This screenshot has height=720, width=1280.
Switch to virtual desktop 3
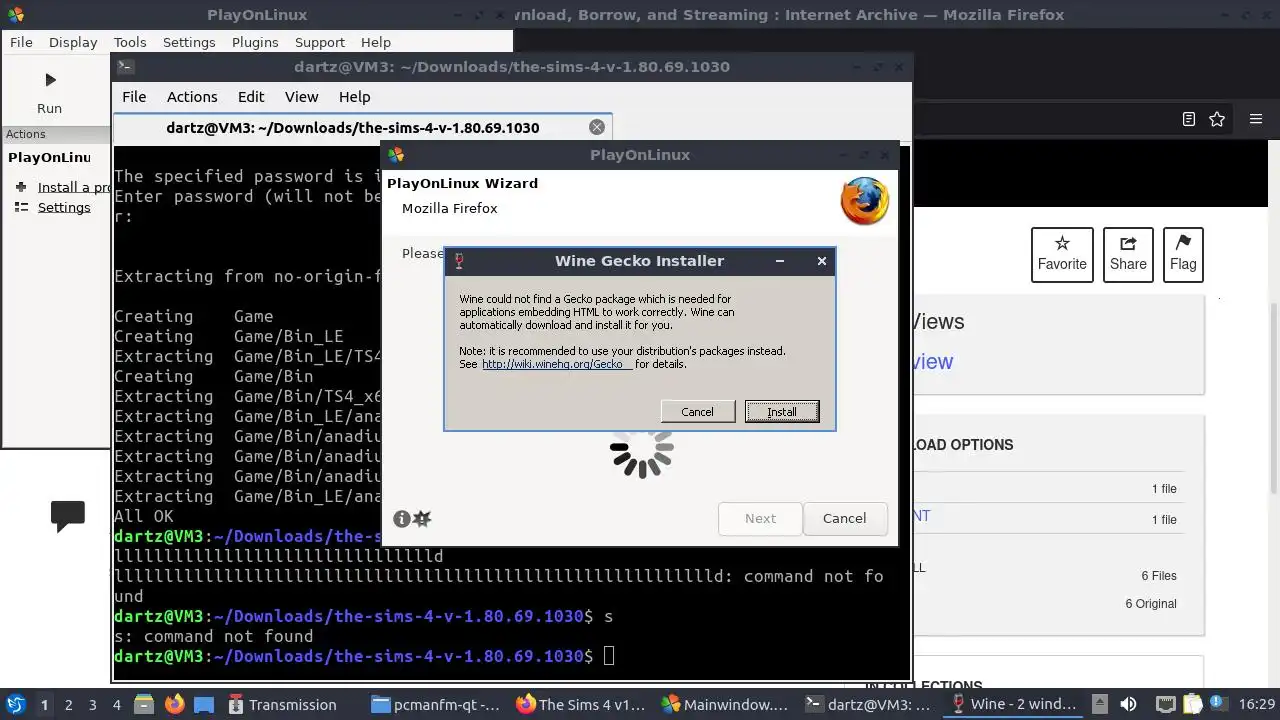tap(92, 704)
